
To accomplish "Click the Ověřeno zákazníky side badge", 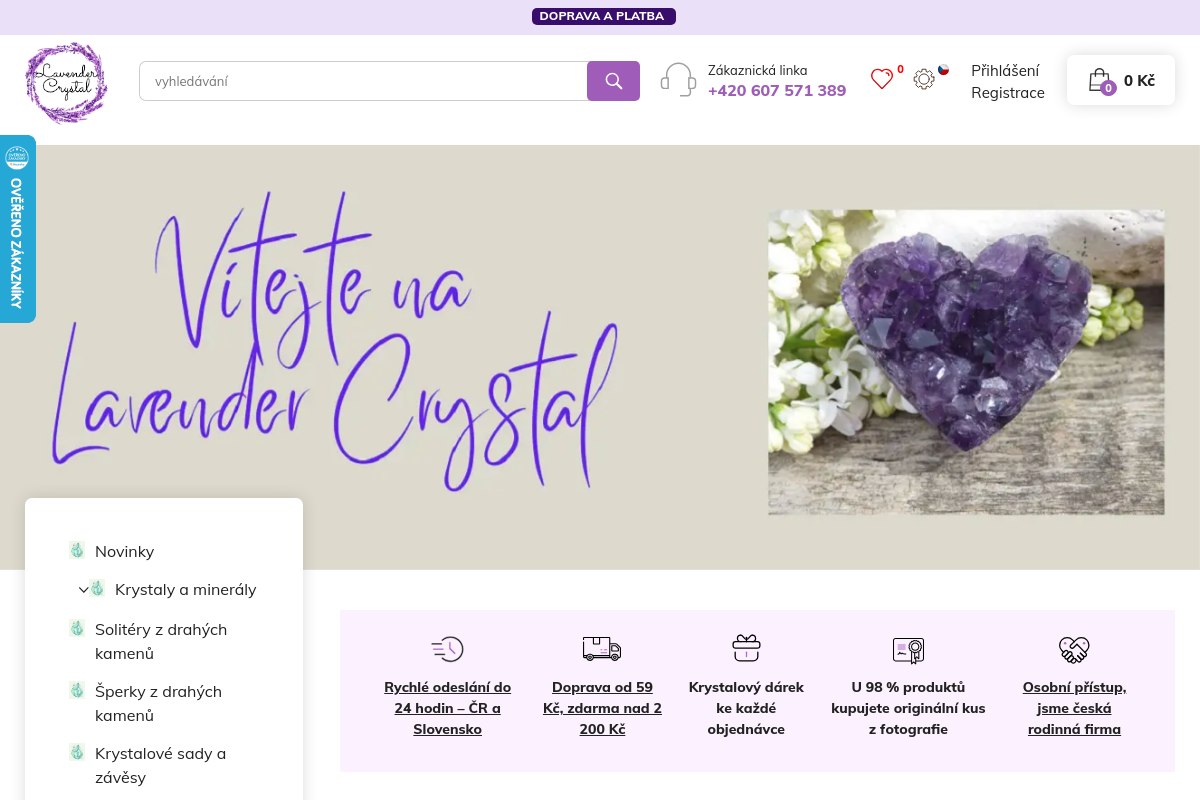I will coord(17,229).
